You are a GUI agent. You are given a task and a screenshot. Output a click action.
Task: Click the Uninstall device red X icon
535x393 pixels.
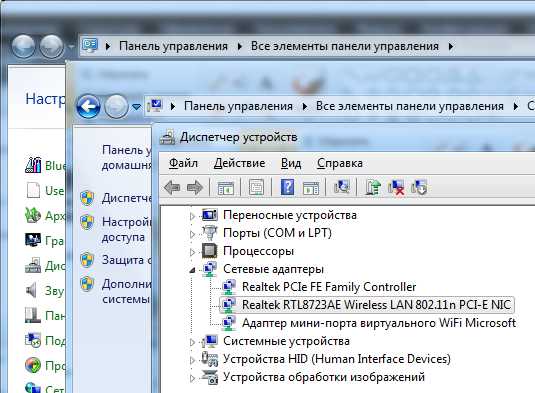click(396, 187)
